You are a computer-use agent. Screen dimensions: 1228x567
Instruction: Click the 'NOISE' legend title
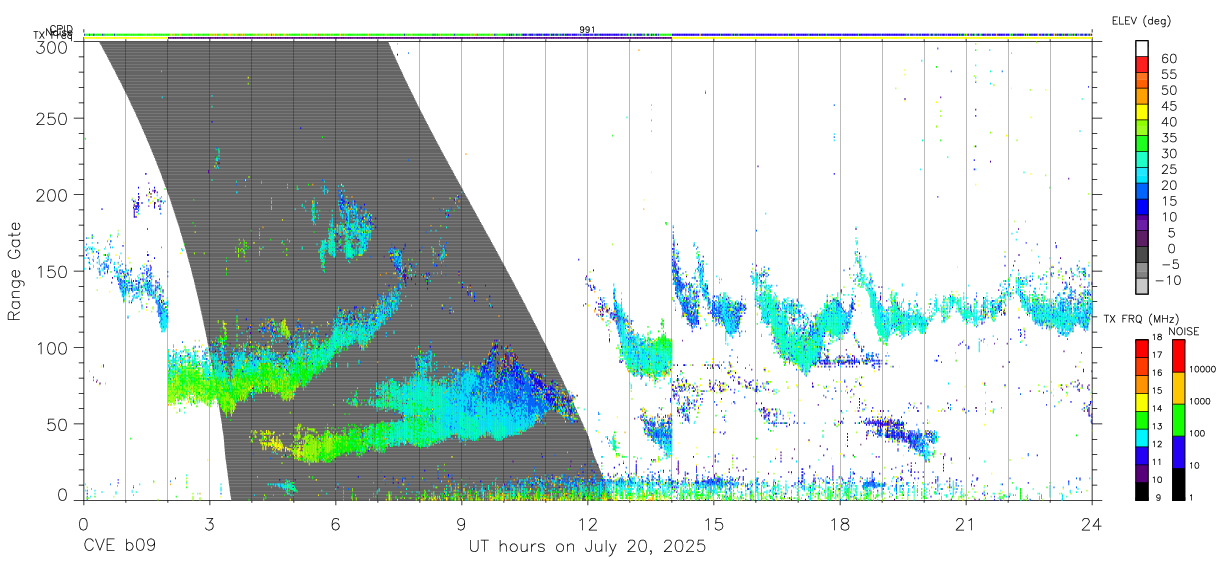pos(1183,331)
